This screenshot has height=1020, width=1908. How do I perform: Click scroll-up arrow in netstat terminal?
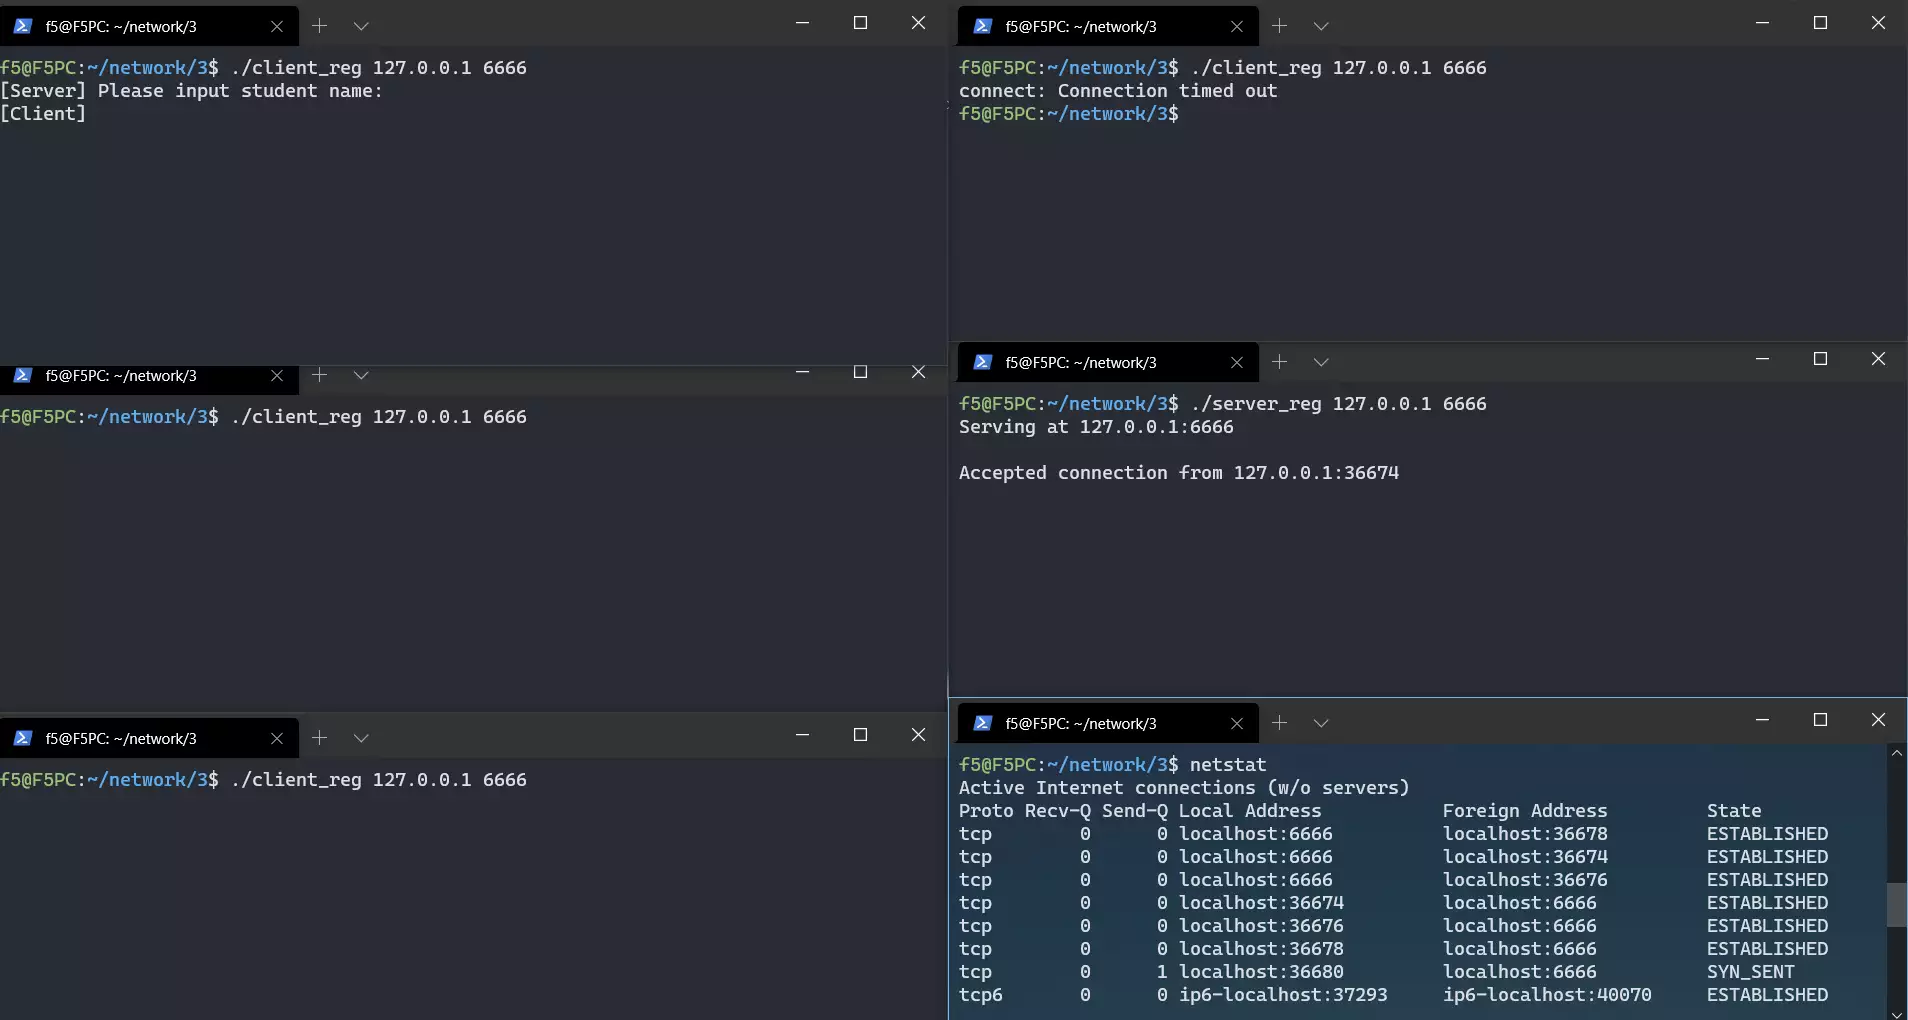tap(1896, 753)
